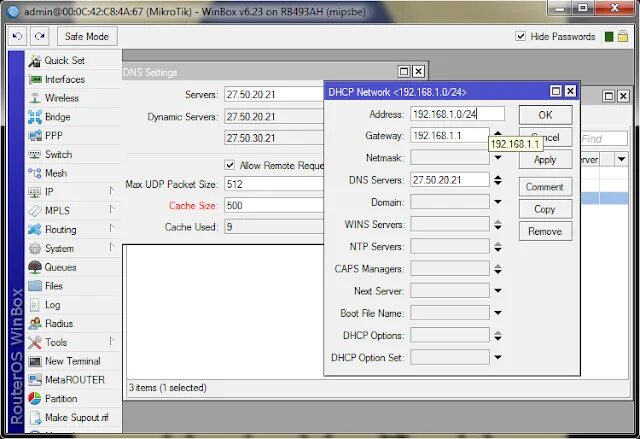Click Cache Size field in DNS Settings

tap(274, 205)
